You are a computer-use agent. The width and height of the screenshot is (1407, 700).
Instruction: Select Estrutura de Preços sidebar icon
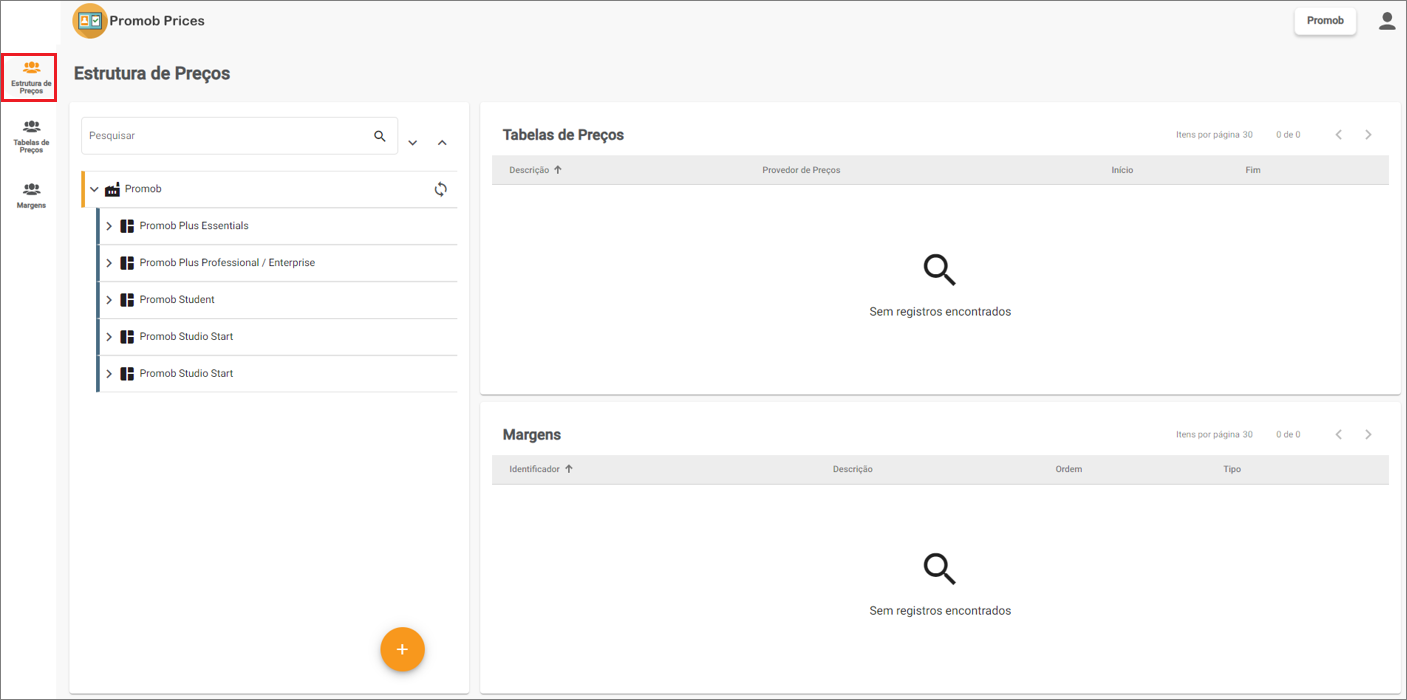(x=31, y=78)
